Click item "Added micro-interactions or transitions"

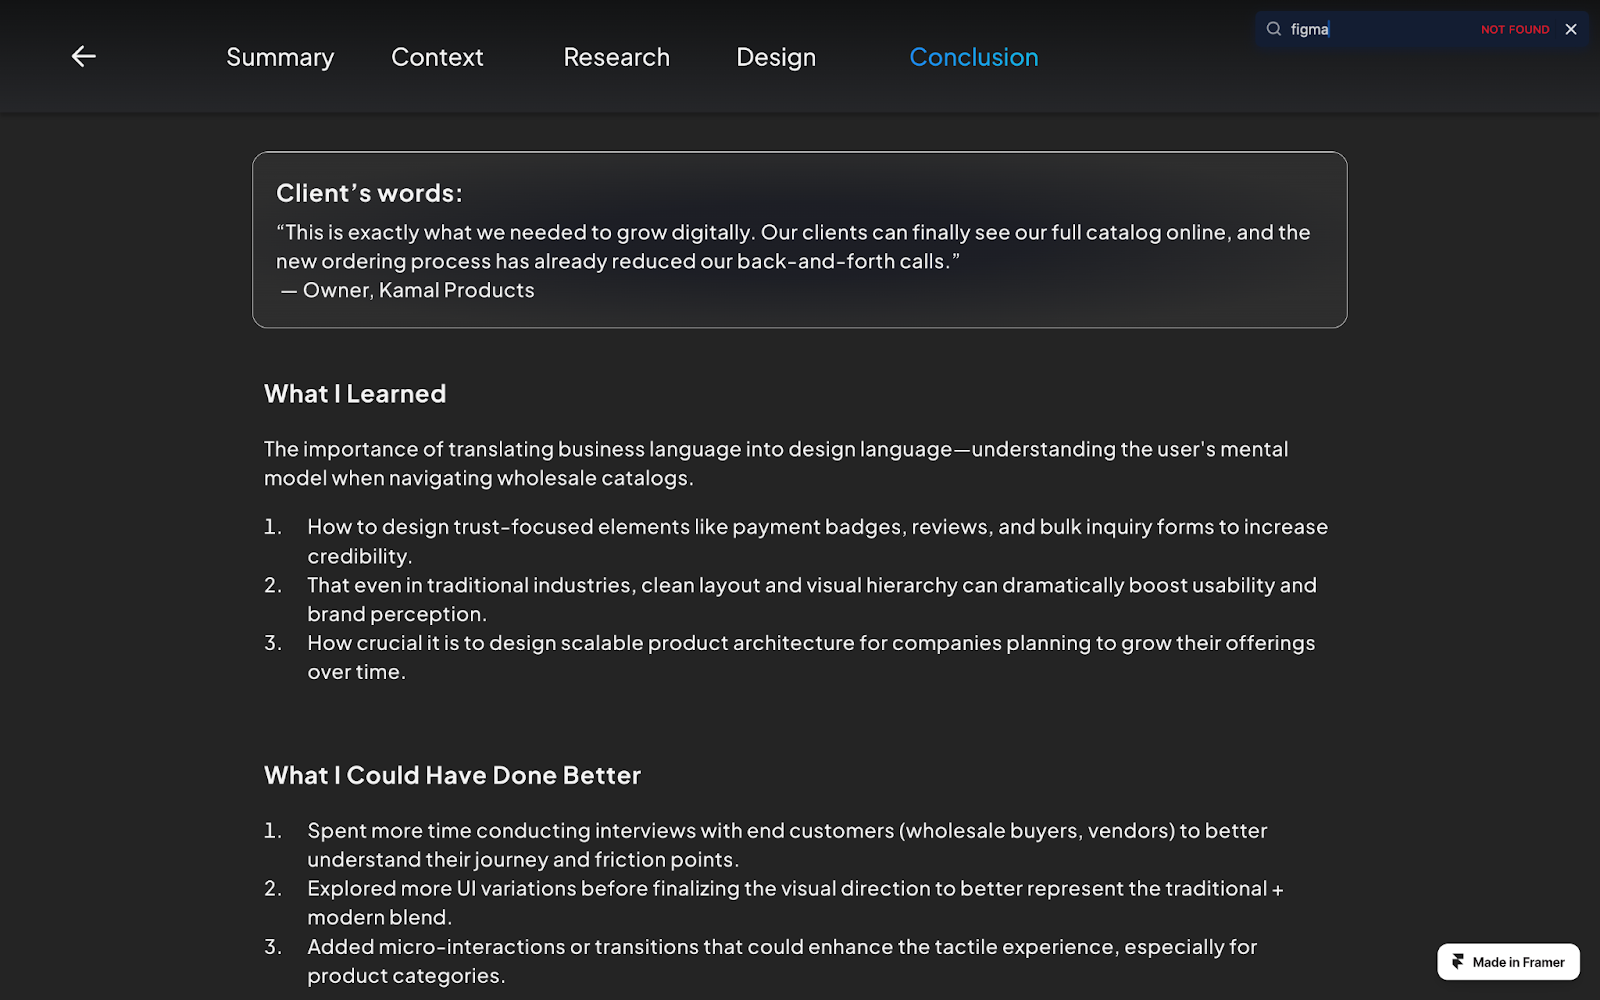pyautogui.click(x=782, y=961)
